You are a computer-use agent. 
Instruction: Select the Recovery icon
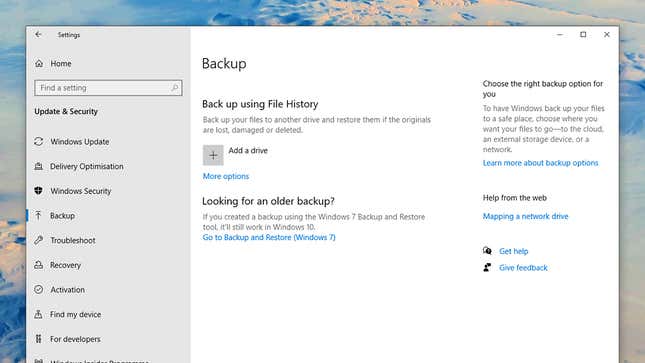[x=39, y=265]
